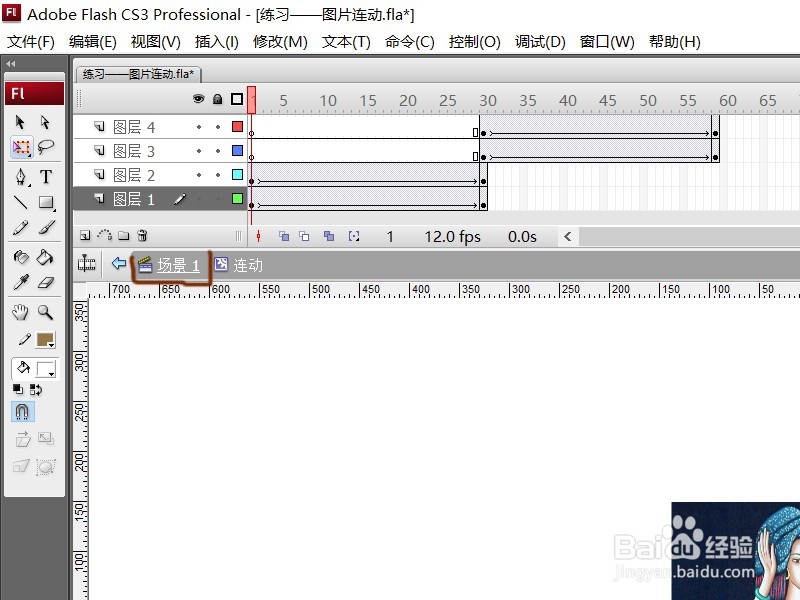Select the Rectangle tool

click(46, 203)
